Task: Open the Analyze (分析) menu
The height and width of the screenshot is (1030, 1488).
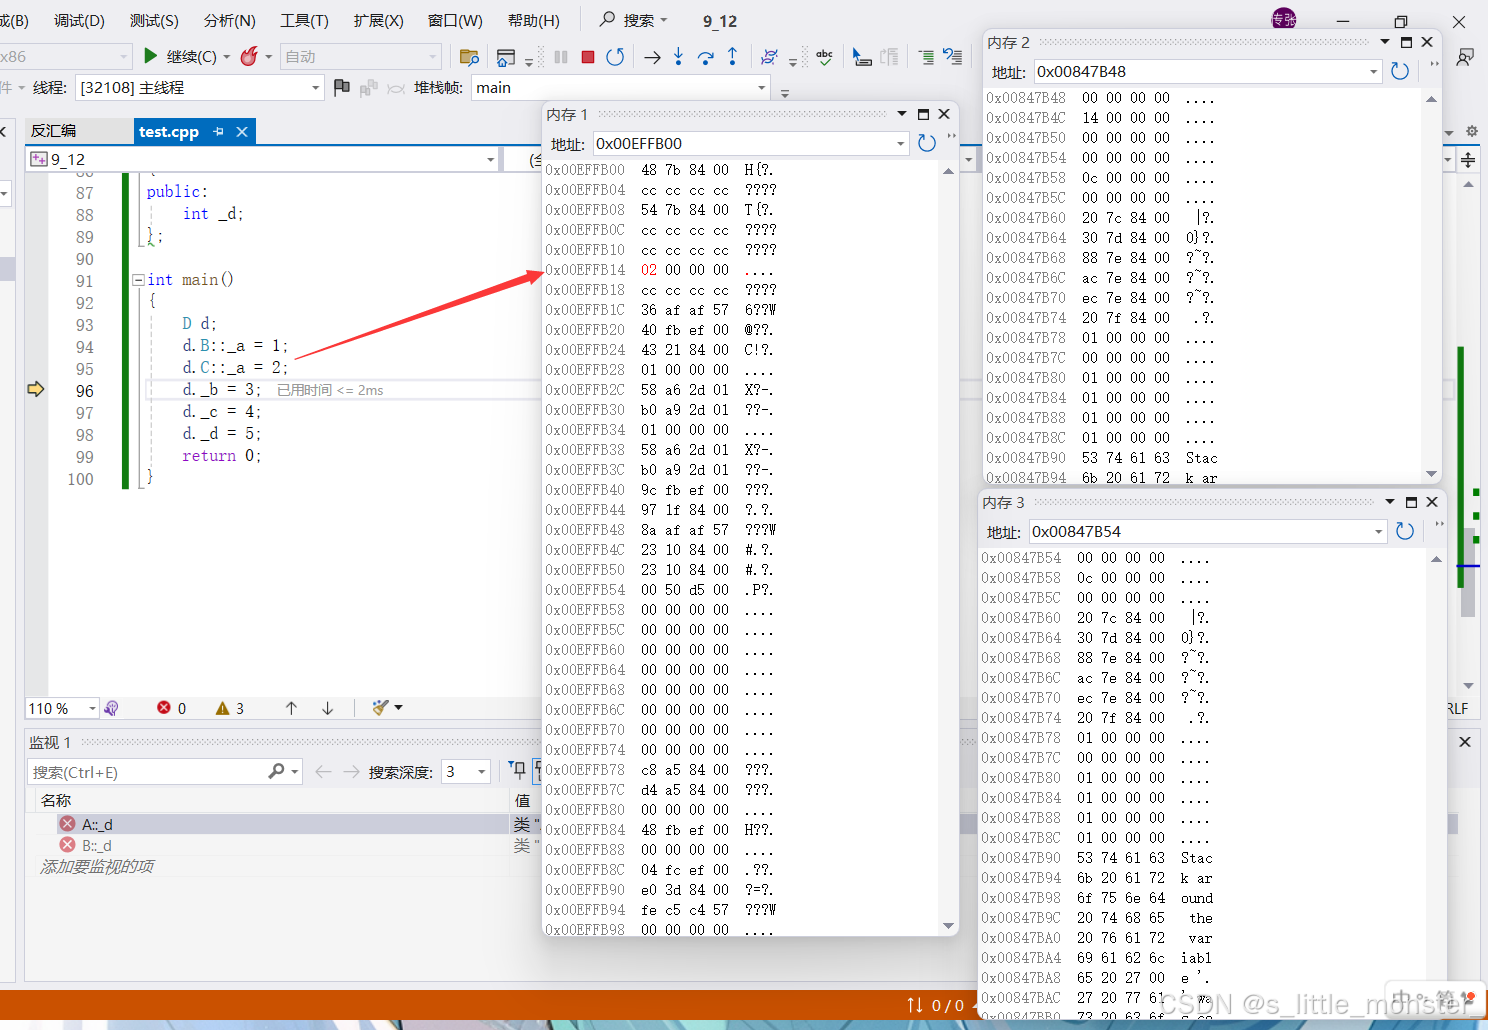Action: tap(229, 20)
